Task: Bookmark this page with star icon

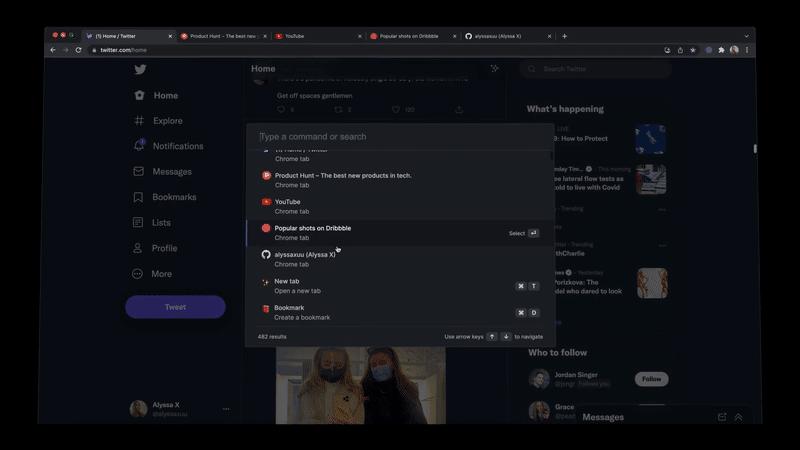Action: (x=693, y=50)
